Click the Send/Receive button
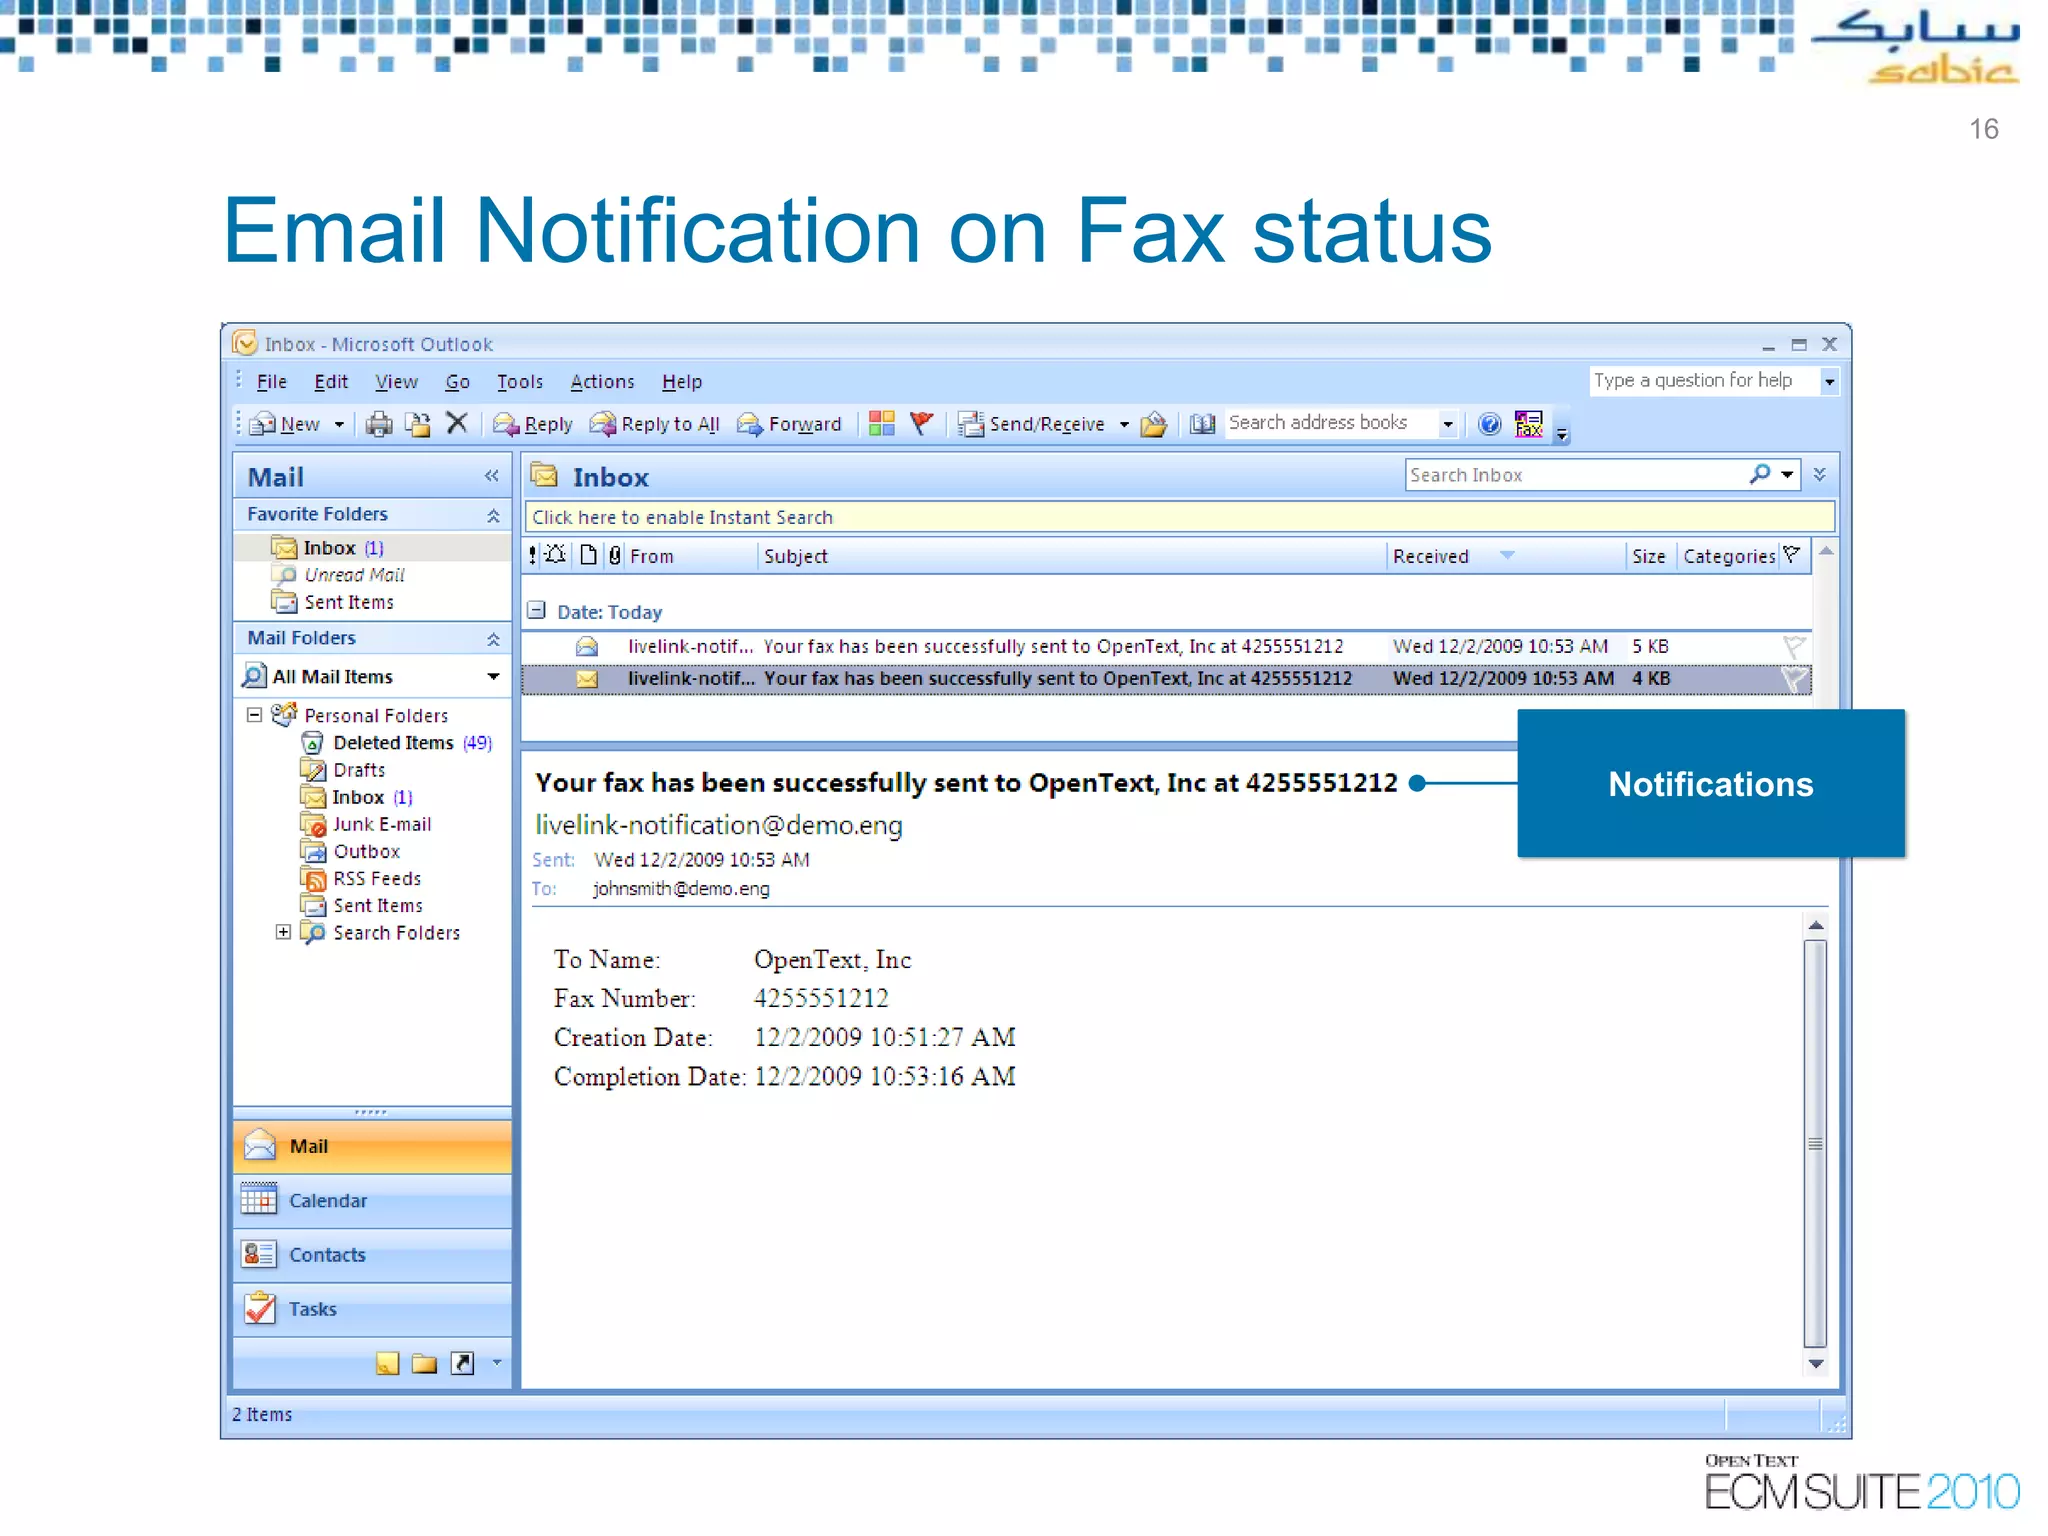2048x1536 pixels. tap(1034, 425)
